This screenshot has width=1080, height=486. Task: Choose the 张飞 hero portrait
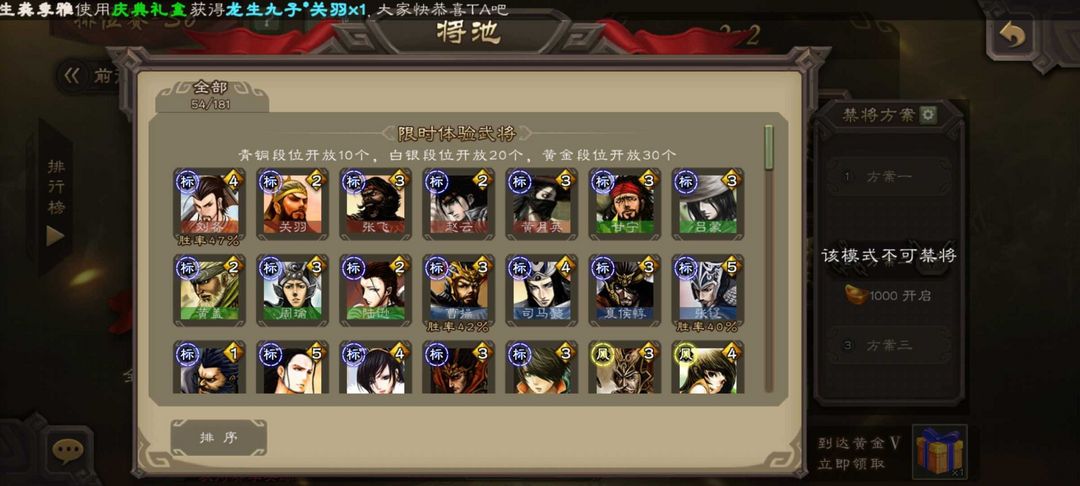375,204
